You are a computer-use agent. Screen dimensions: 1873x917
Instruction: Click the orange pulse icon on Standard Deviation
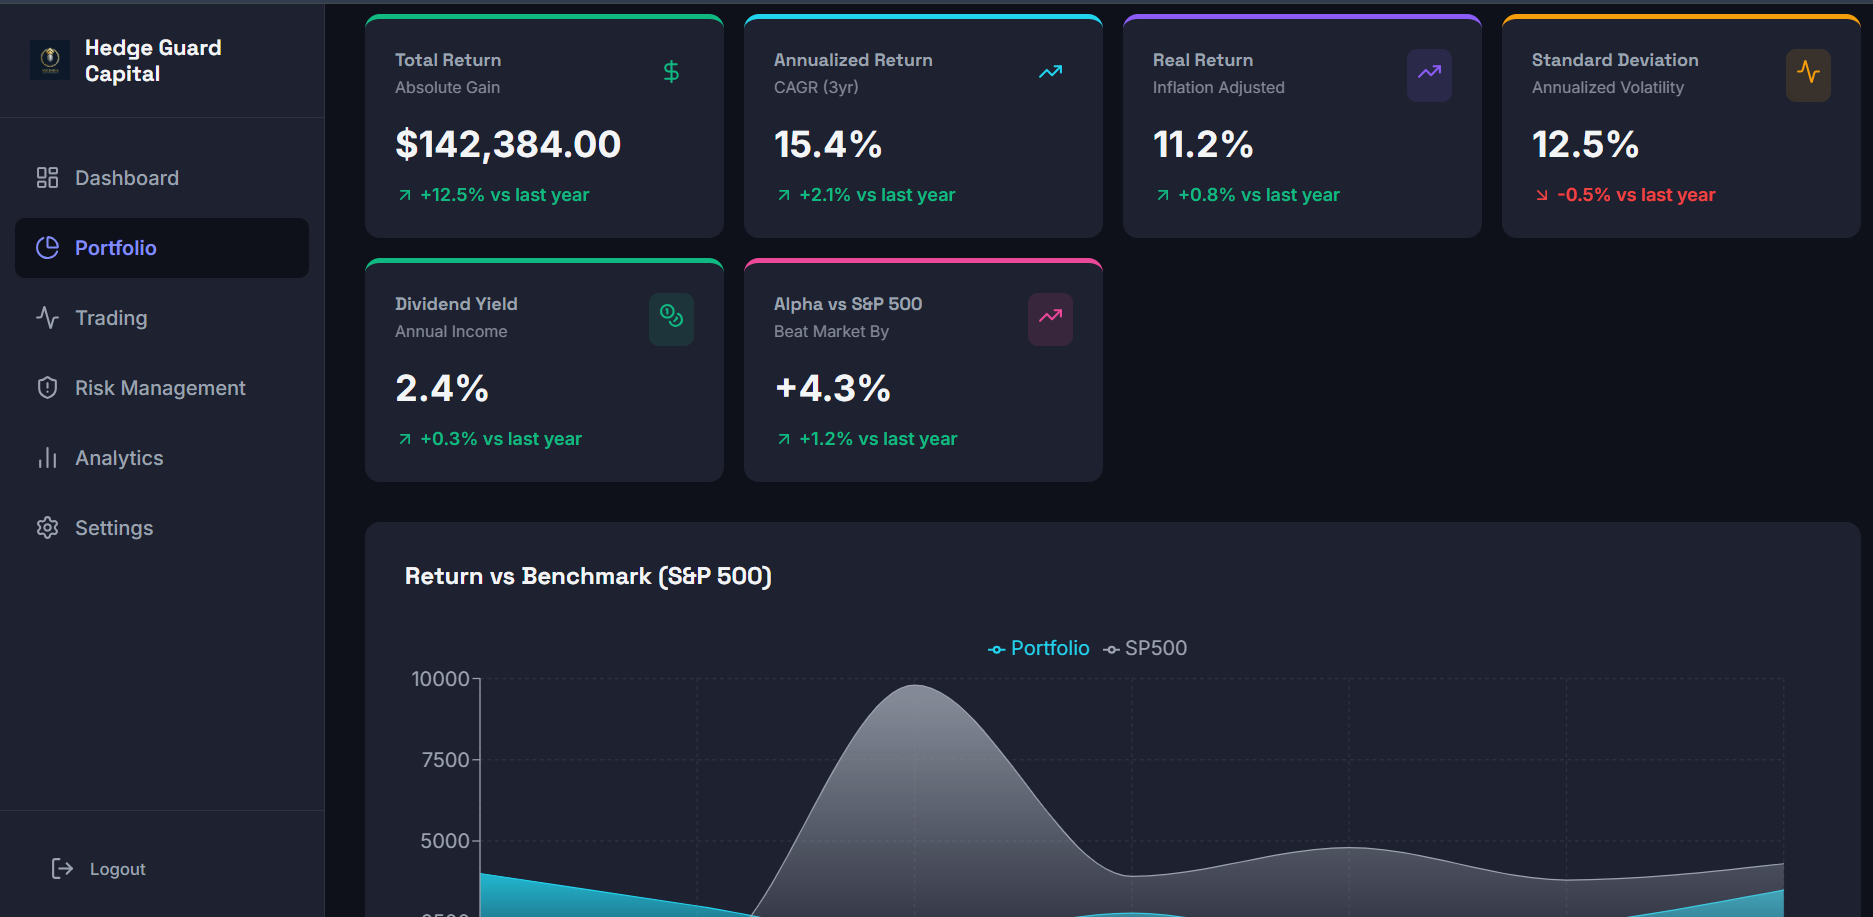(1808, 75)
